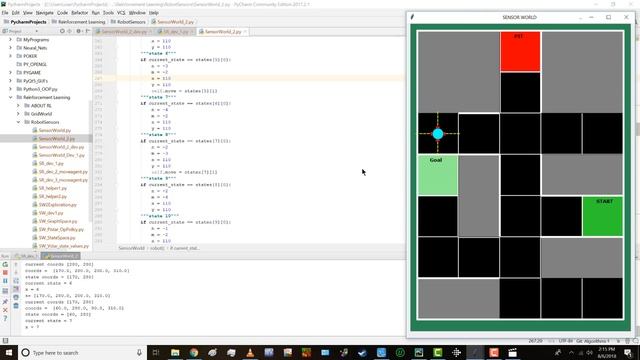Open the Navigate menu
This screenshot has width=640, height=360.
click(x=44, y=13)
